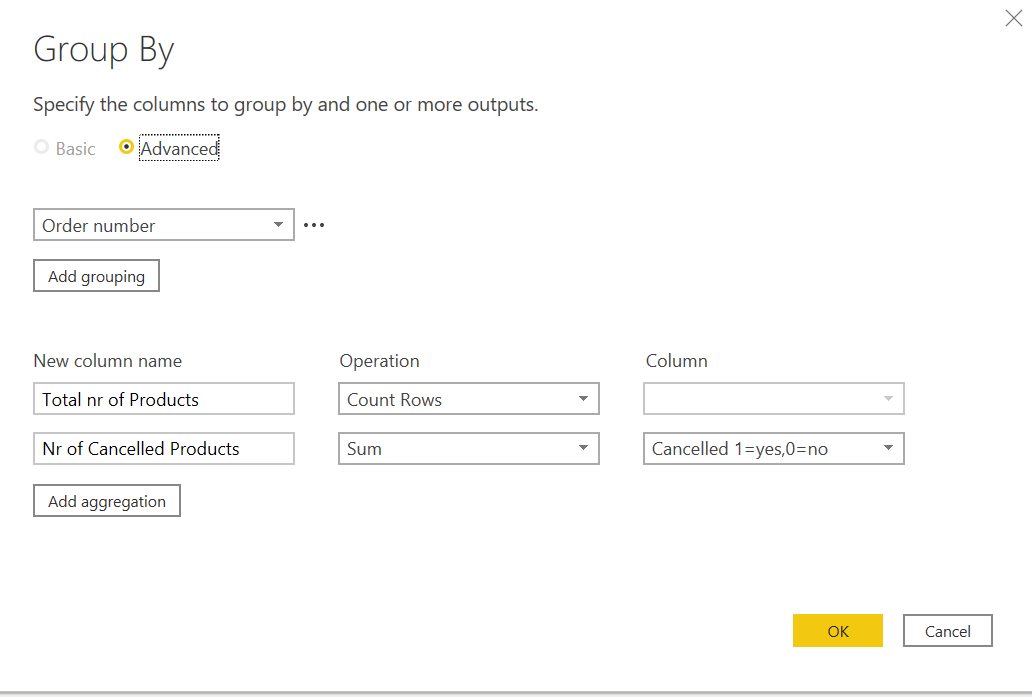This screenshot has width=1032, height=697.
Task: Open the Count Rows operation dropdown
Action: click(x=469, y=399)
